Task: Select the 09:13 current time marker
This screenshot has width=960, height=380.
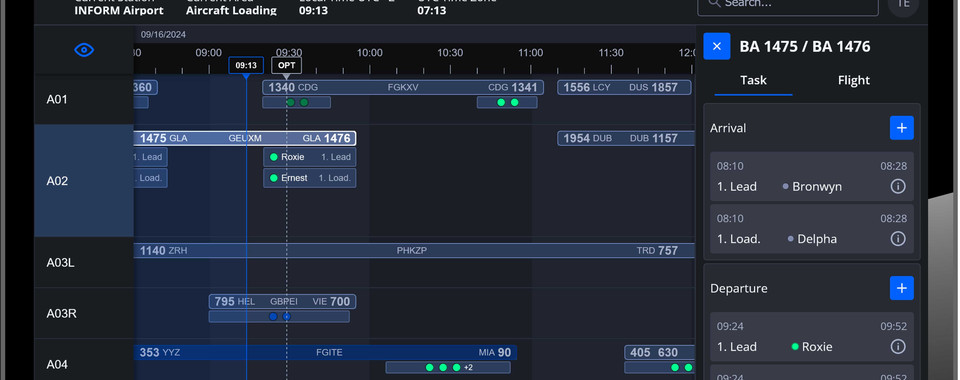Action: click(246, 65)
